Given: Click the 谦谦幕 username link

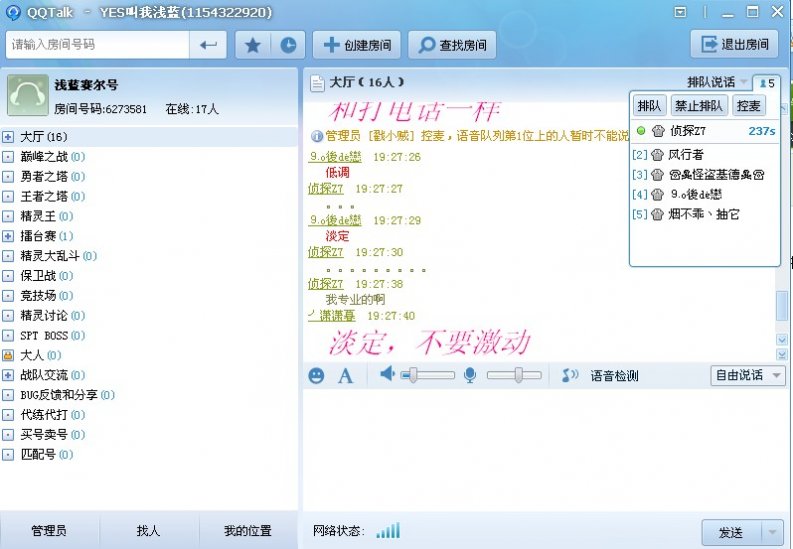Looking at the screenshot, I should (x=332, y=316).
